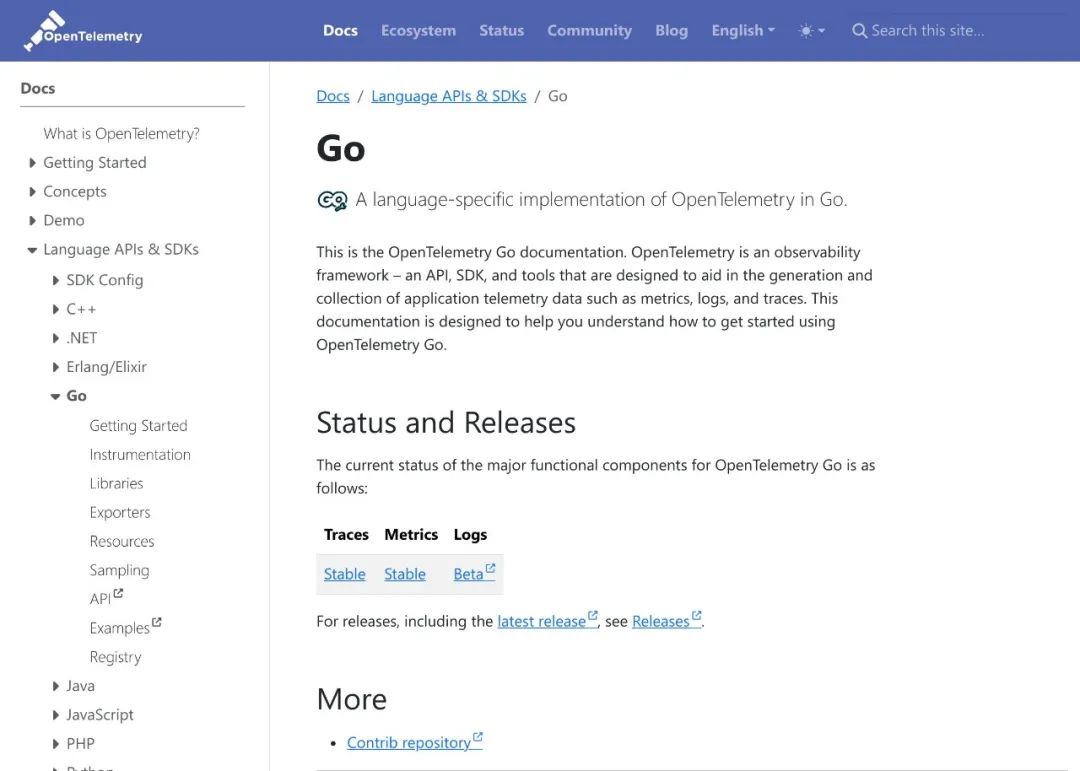The height and width of the screenshot is (771, 1080).
Task: Click the Traces Stable status link
Action: click(344, 574)
